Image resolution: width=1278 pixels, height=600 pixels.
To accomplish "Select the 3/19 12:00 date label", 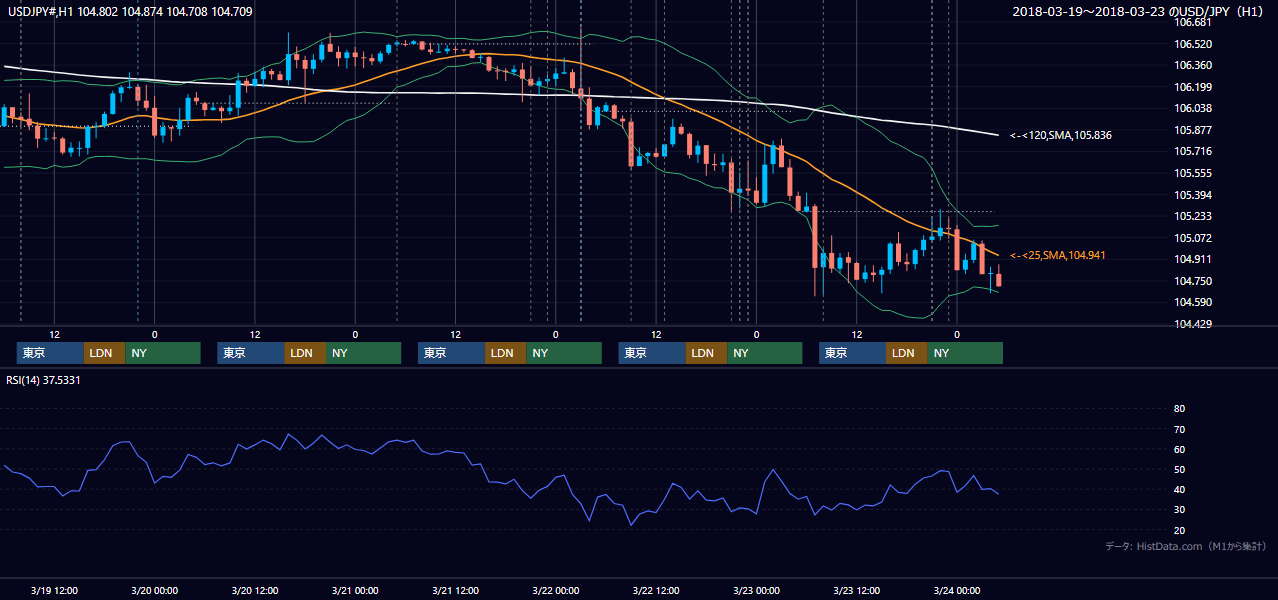I will 54,590.
